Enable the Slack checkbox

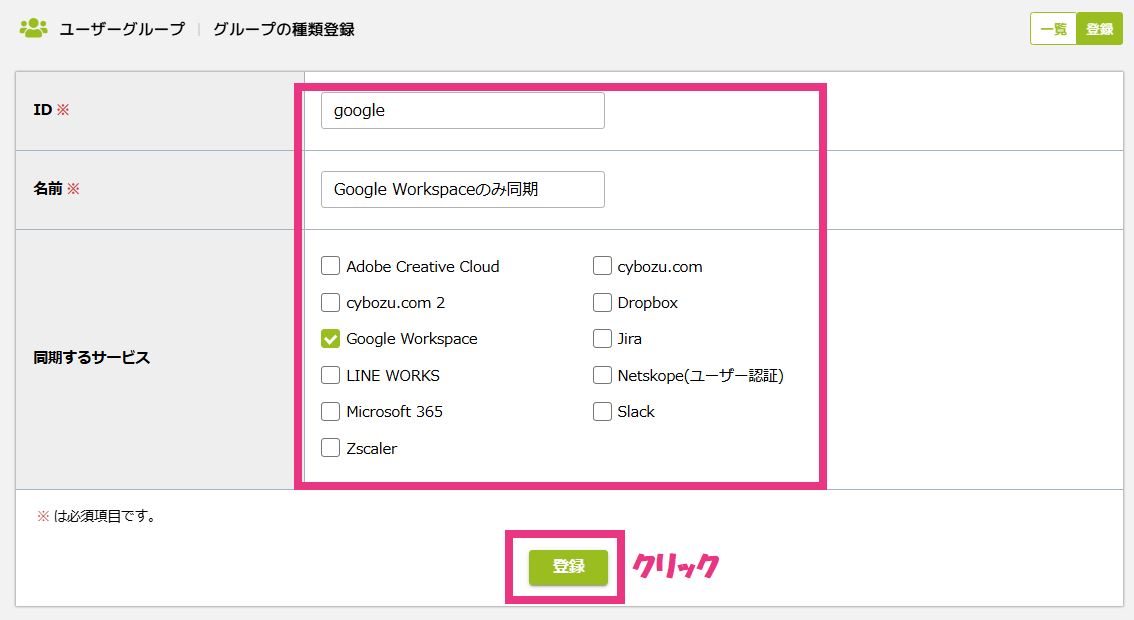[602, 412]
